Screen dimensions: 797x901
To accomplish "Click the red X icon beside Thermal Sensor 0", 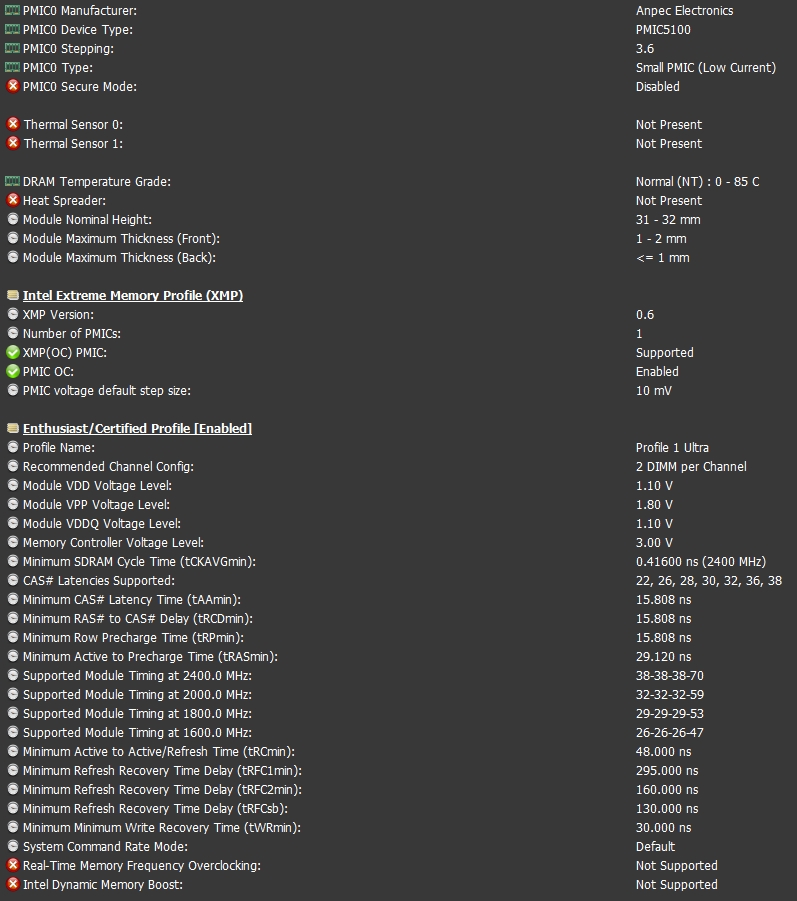I will [13, 124].
